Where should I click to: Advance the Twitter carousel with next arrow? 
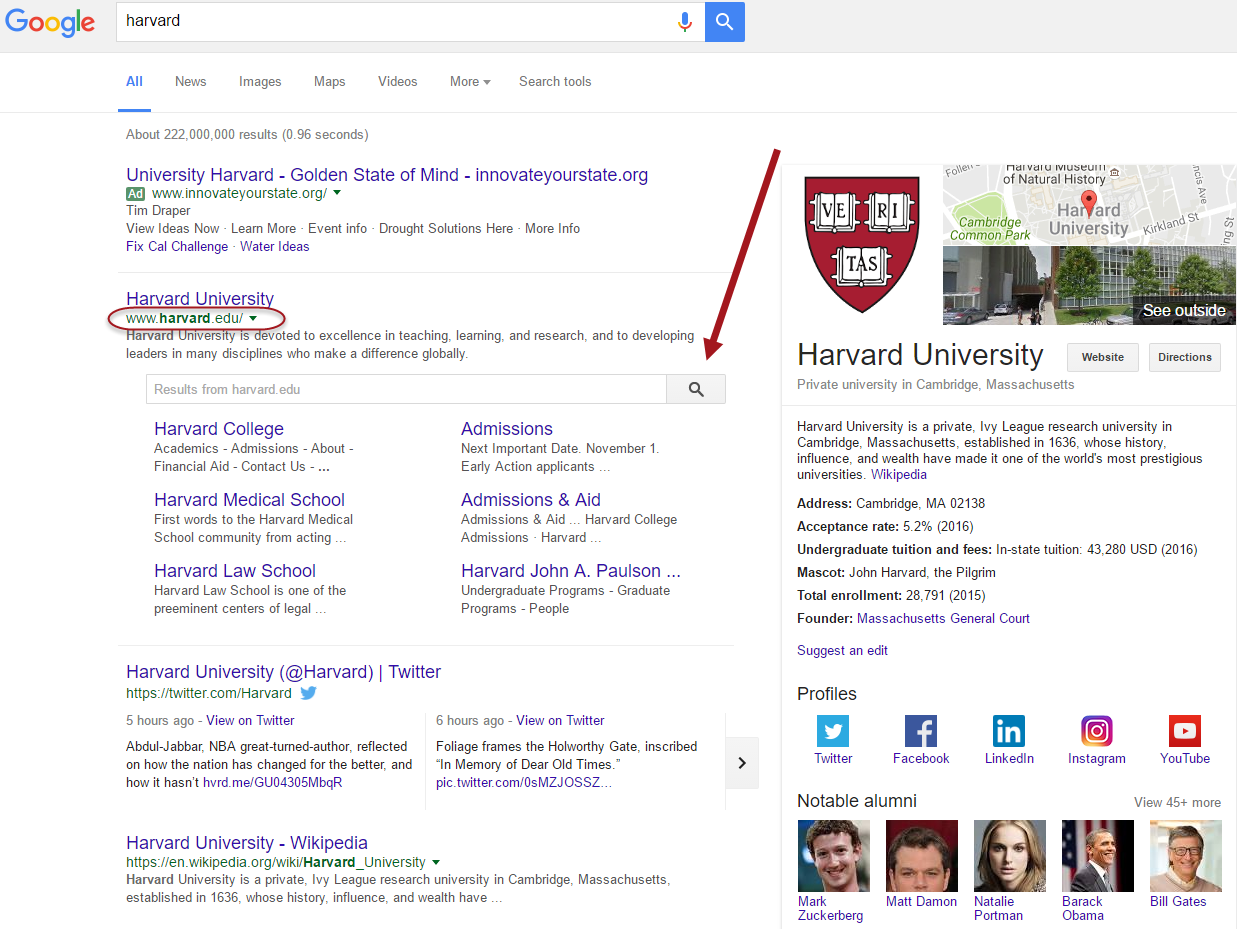[742, 763]
